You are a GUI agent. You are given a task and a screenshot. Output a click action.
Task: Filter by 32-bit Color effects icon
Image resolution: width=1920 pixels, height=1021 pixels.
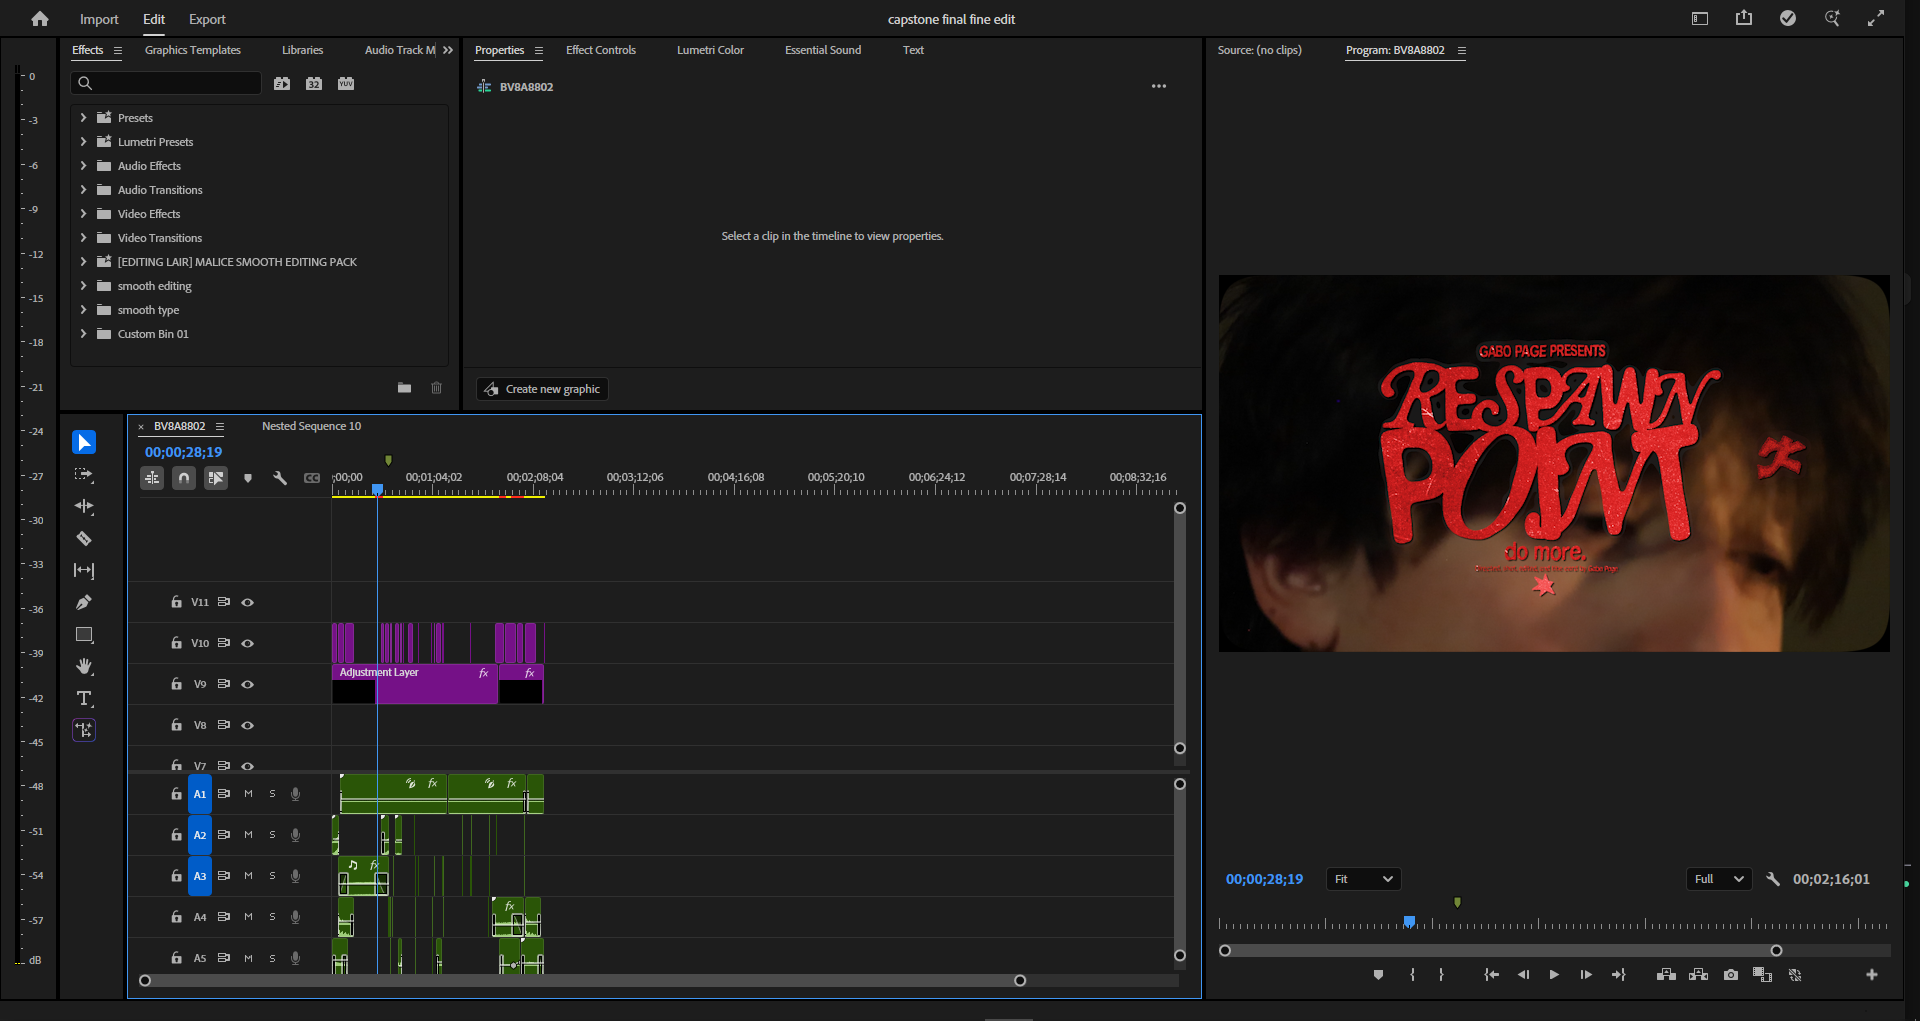314,84
